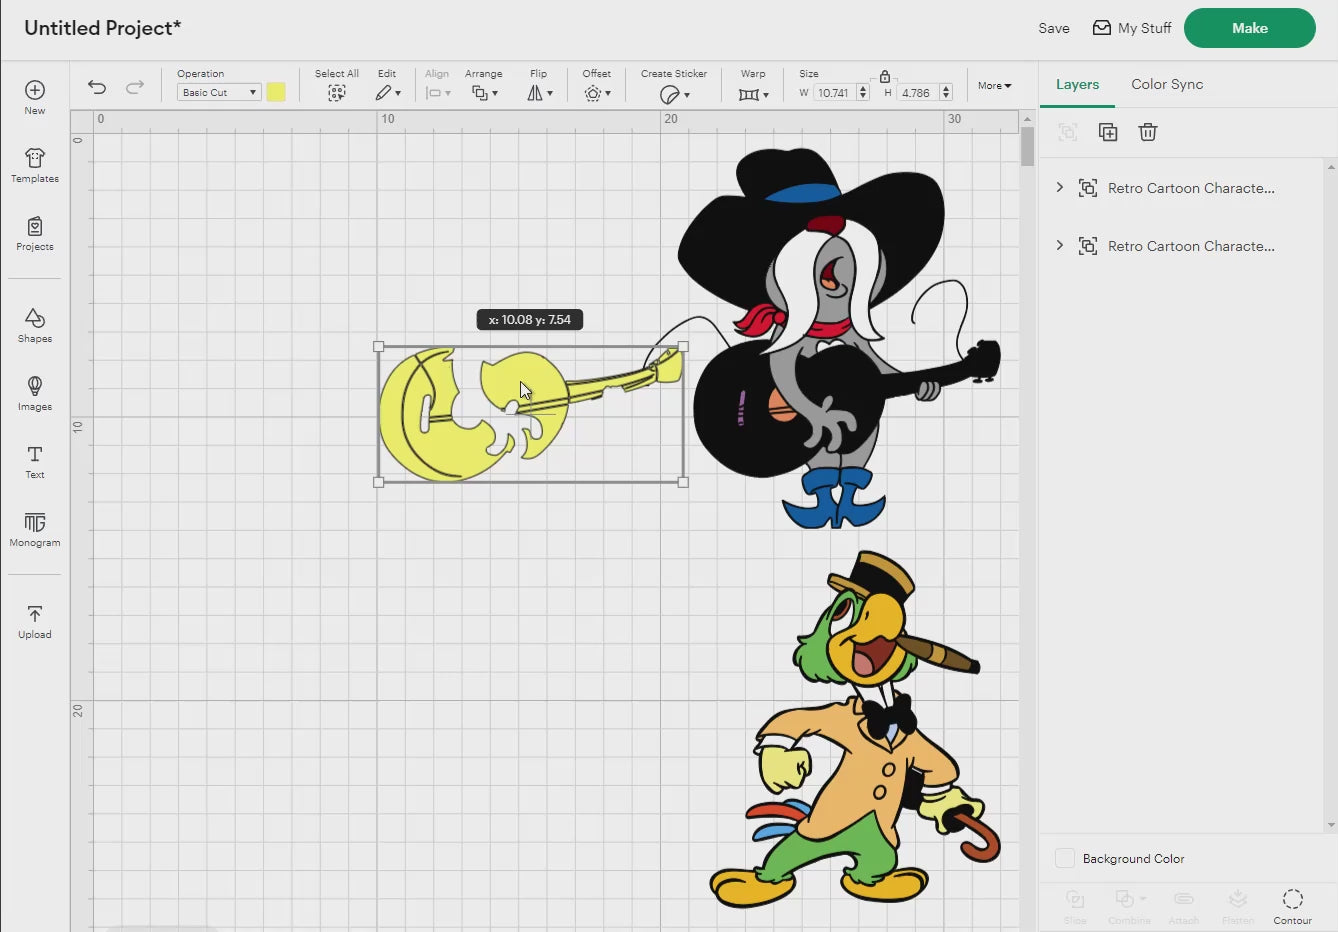The width and height of the screenshot is (1338, 932).
Task: Expand the second Retro Cartoon Character layer
Action: pos(1059,245)
